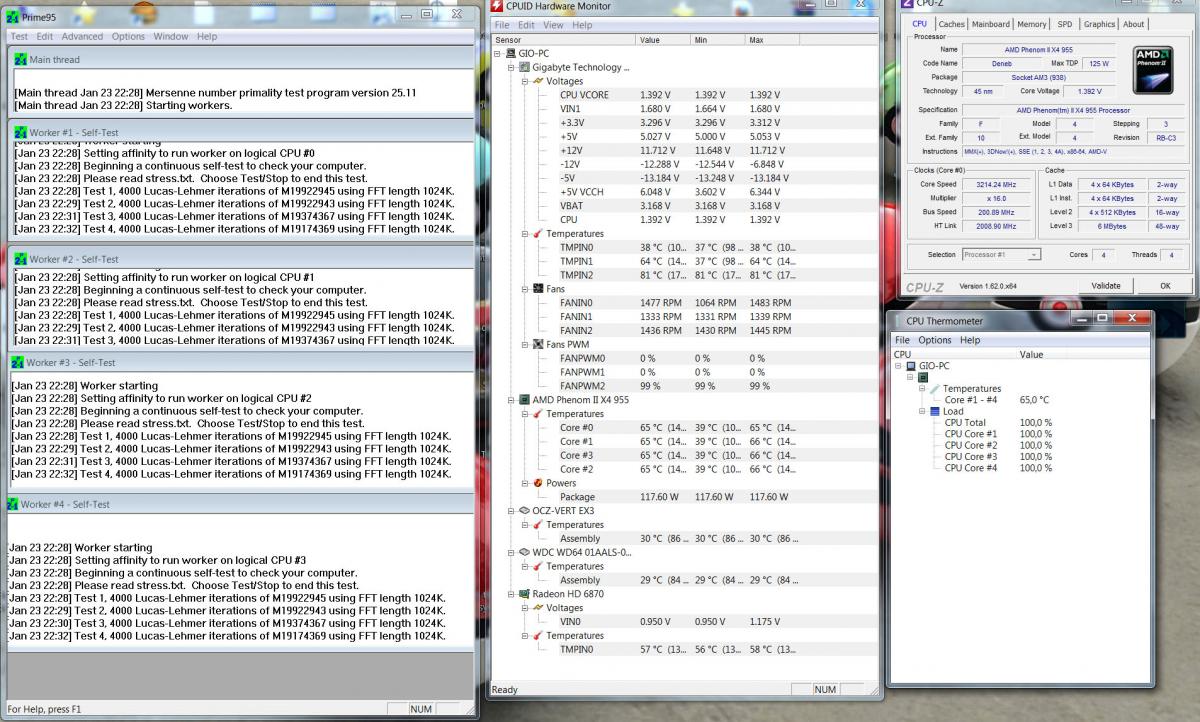1200x722 pixels.
Task: Switch to the SPD tab in CPU-Z
Action: [1065, 24]
